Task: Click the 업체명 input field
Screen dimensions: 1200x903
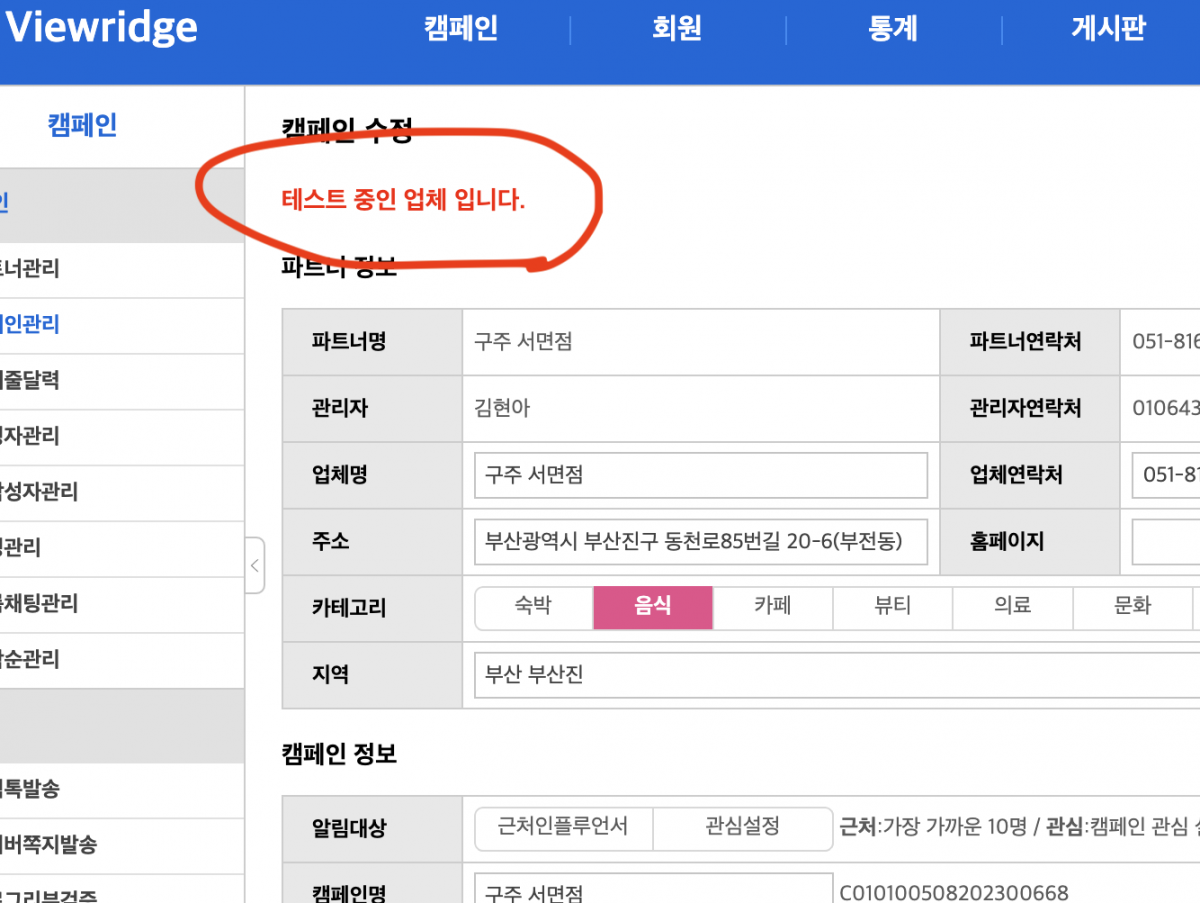Action: pos(700,475)
